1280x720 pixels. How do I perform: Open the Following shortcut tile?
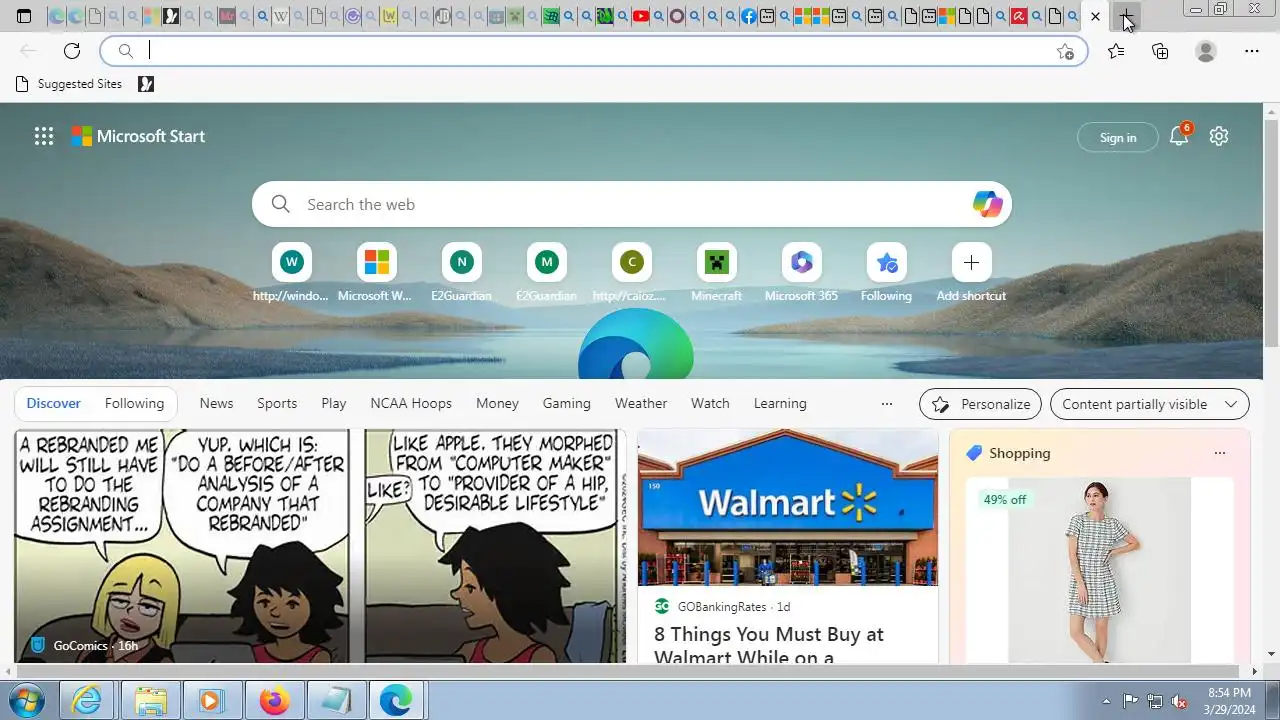(x=886, y=272)
